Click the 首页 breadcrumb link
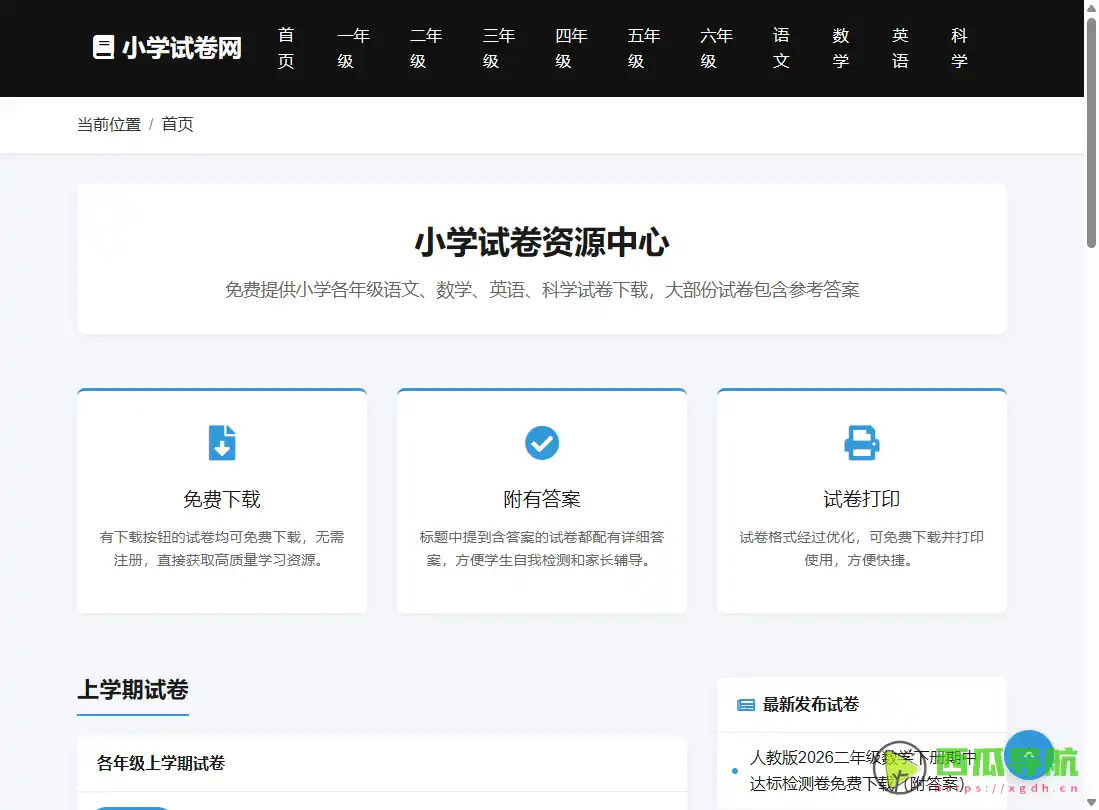 coord(177,123)
